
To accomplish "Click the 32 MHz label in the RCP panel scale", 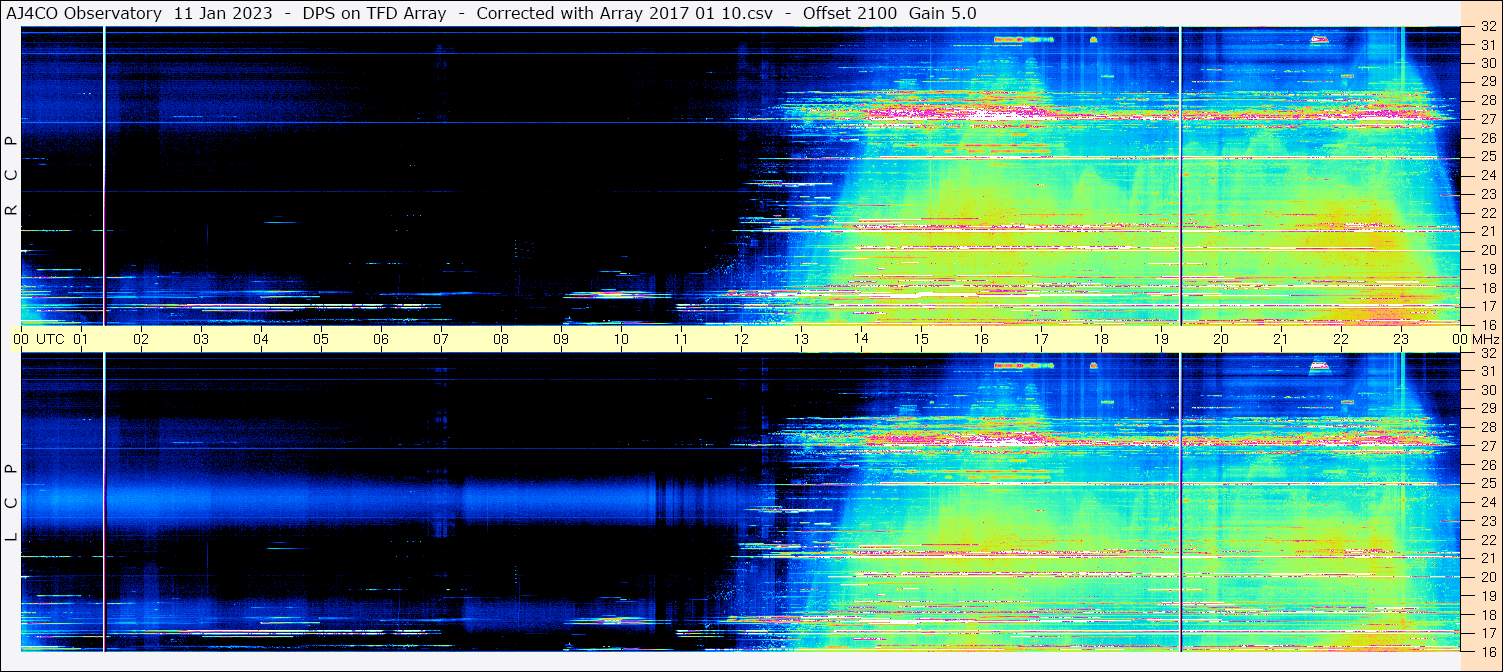I will (x=1487, y=27).
